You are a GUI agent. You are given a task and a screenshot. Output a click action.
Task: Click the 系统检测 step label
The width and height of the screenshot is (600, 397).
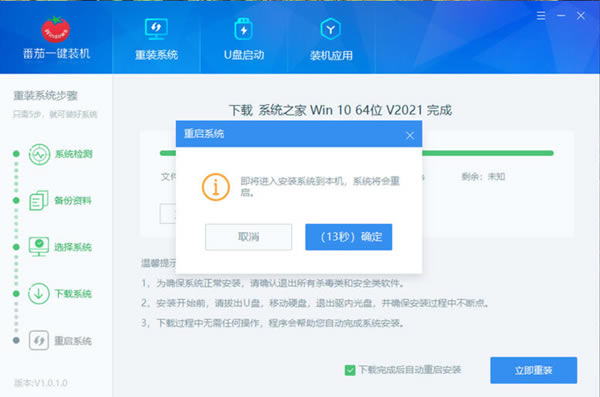pos(73,154)
